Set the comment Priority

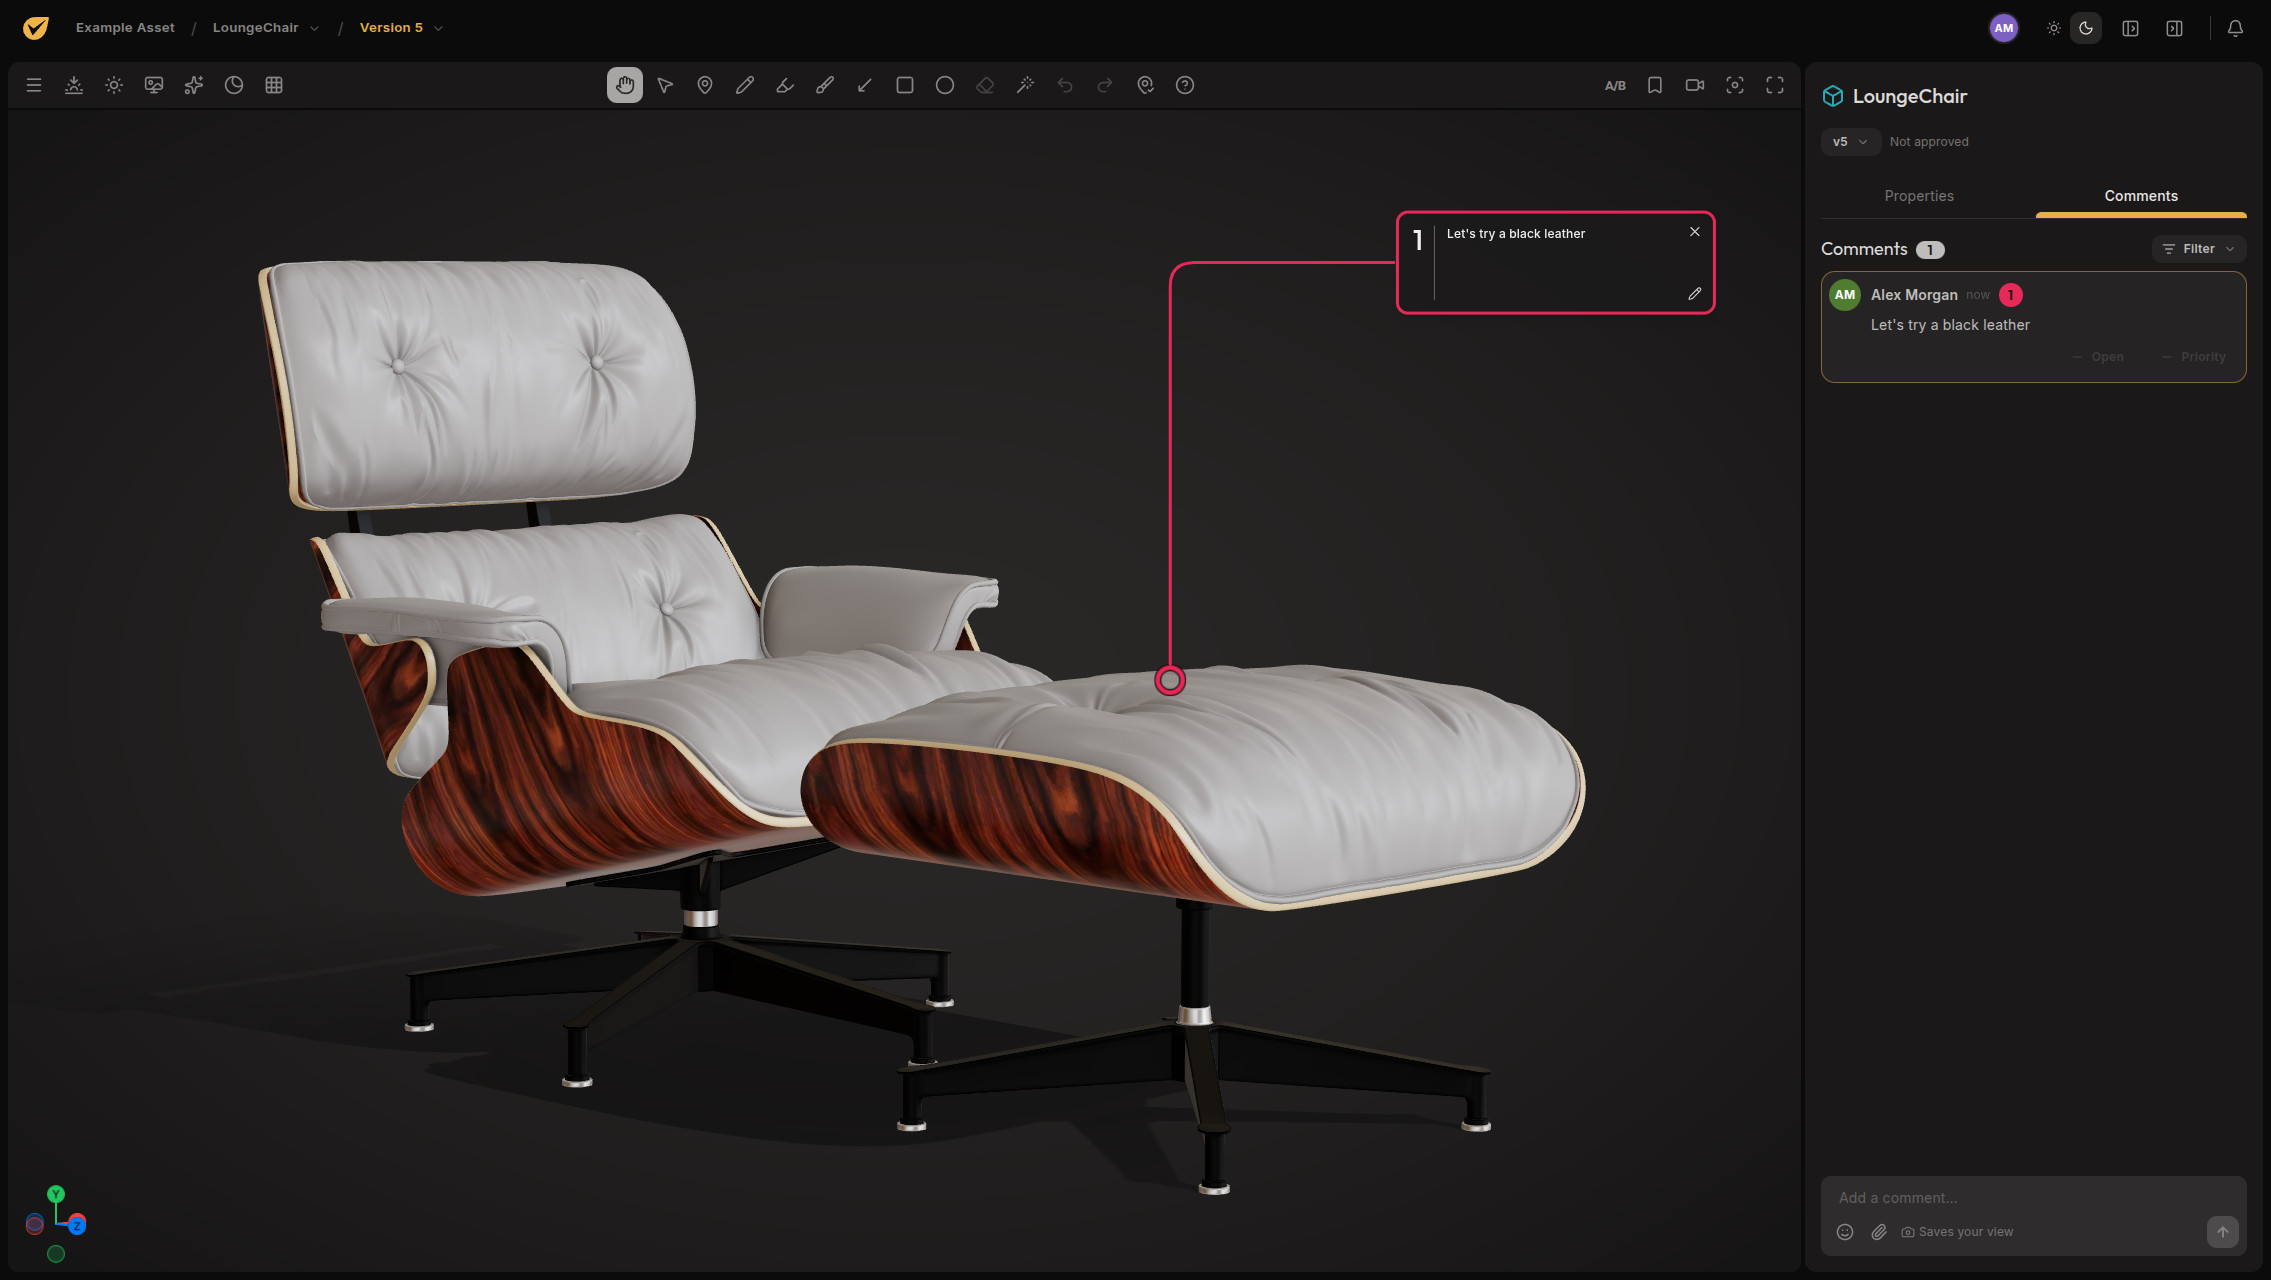pyautogui.click(x=2194, y=357)
